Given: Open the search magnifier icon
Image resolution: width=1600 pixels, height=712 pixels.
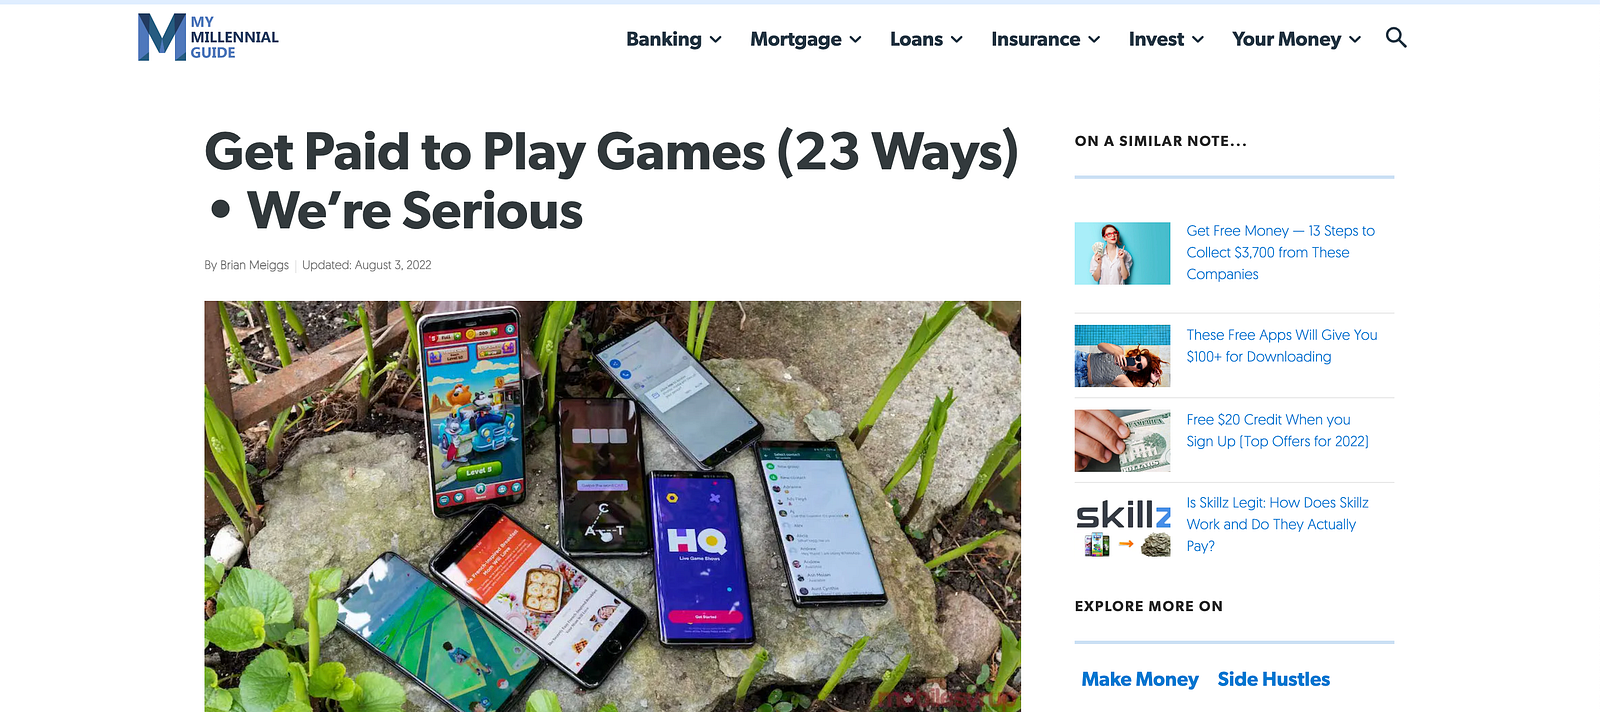Looking at the screenshot, I should click(1396, 38).
